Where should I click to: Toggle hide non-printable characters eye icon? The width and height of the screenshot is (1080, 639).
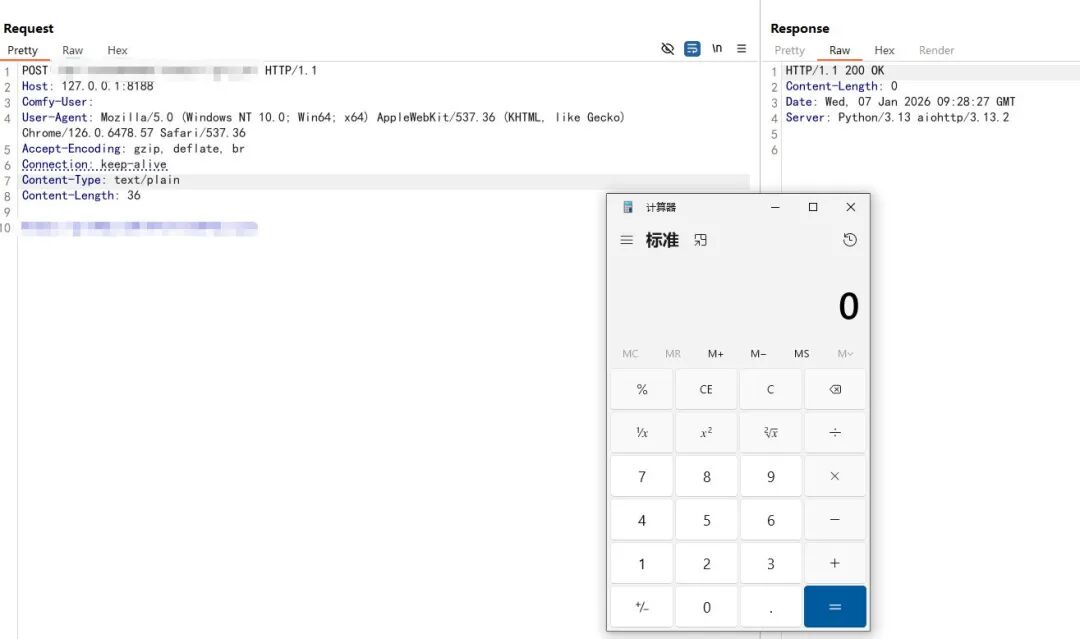coord(668,49)
